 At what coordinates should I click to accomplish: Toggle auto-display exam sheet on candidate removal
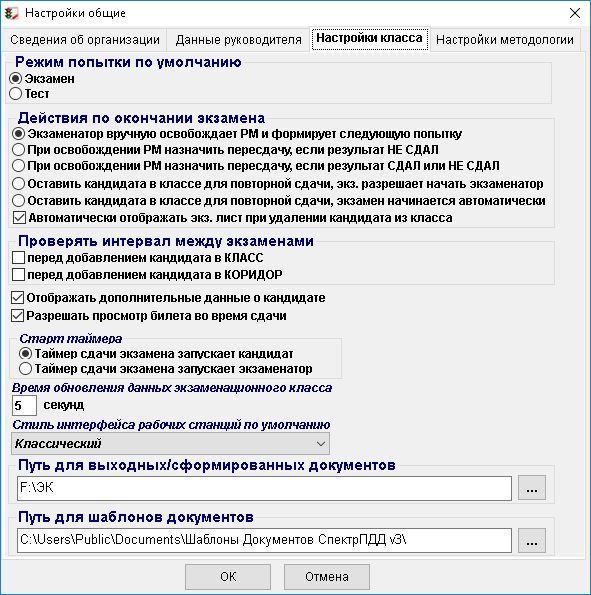pyautogui.click(x=232, y=218)
